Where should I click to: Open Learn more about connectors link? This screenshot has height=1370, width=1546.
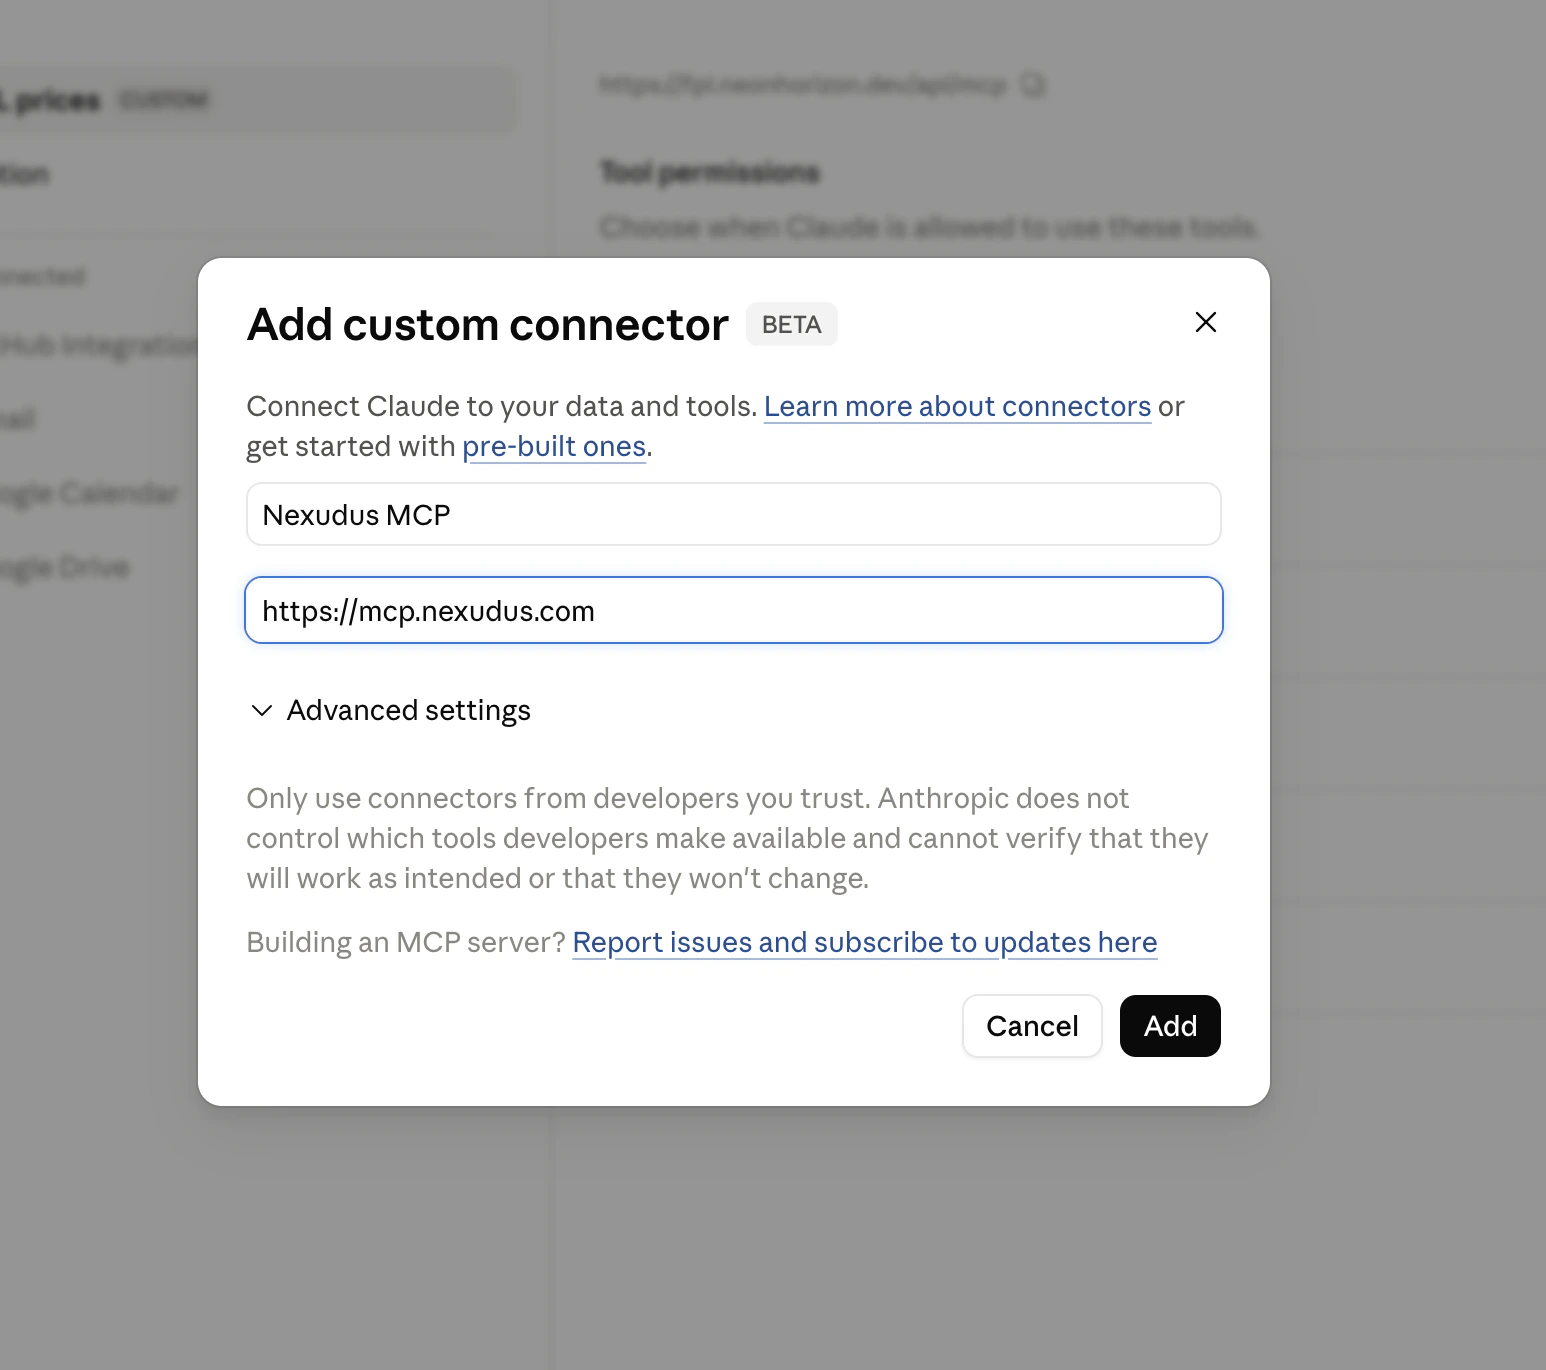click(957, 406)
